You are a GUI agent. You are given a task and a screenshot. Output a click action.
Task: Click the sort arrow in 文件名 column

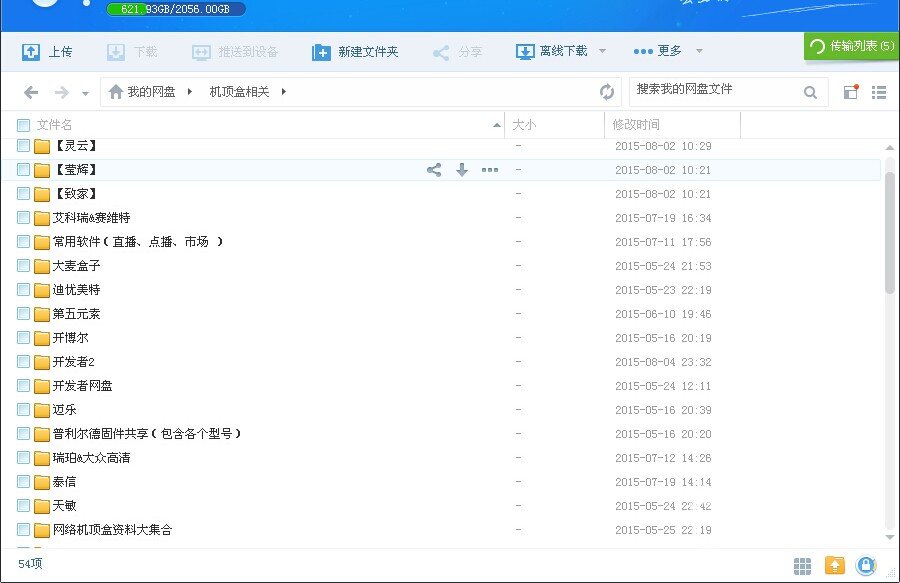(x=496, y=125)
